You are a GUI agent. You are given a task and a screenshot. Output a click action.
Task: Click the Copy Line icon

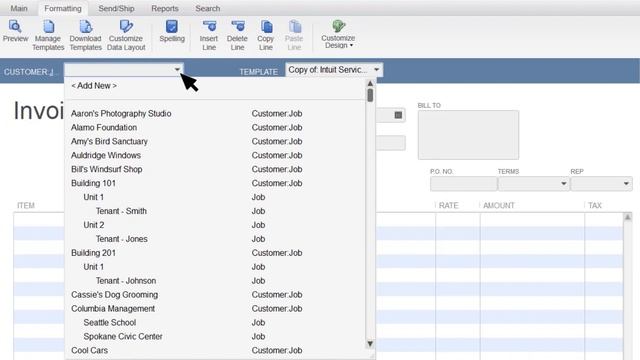coord(266,27)
